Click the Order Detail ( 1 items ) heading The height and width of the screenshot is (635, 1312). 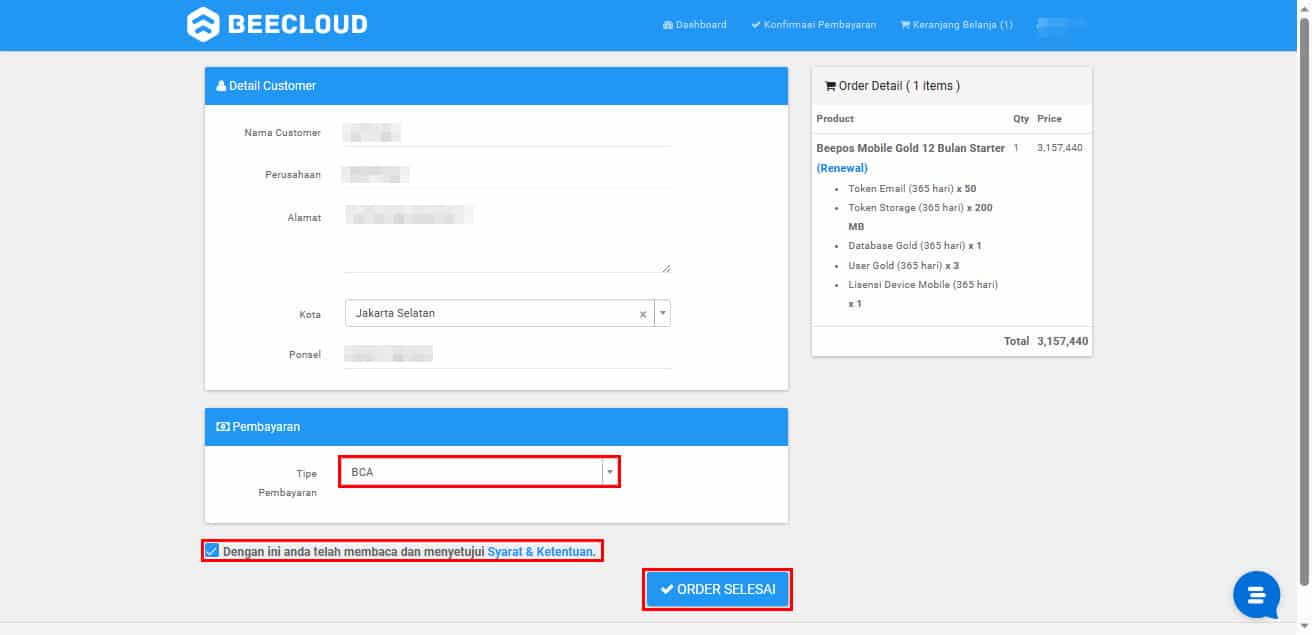891,86
